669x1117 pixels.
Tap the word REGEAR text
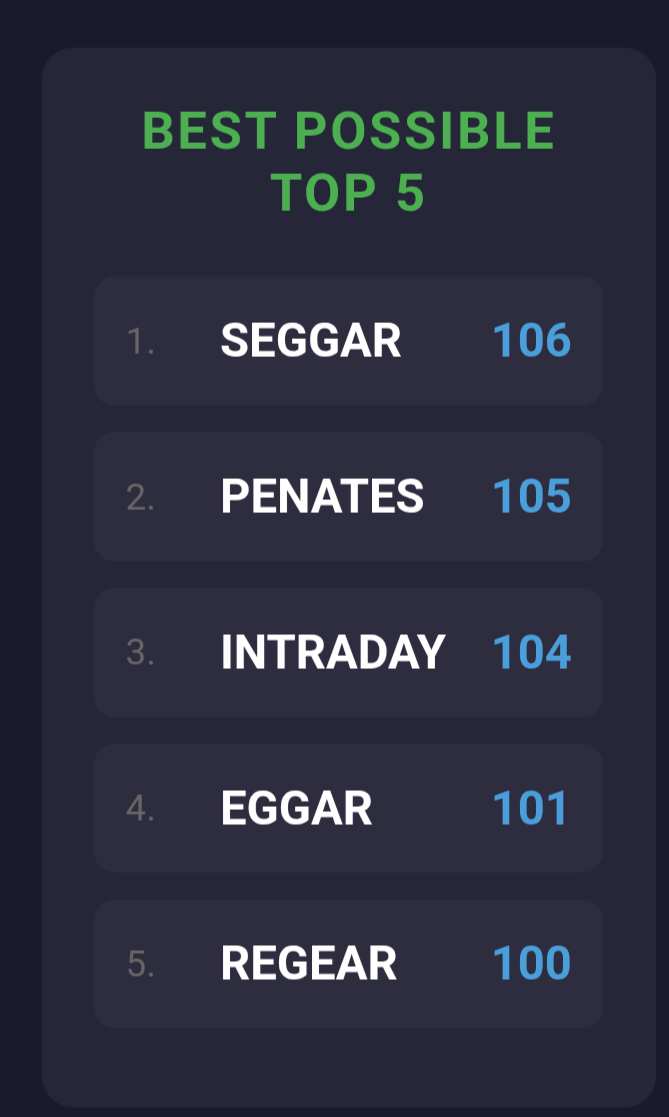pos(308,963)
